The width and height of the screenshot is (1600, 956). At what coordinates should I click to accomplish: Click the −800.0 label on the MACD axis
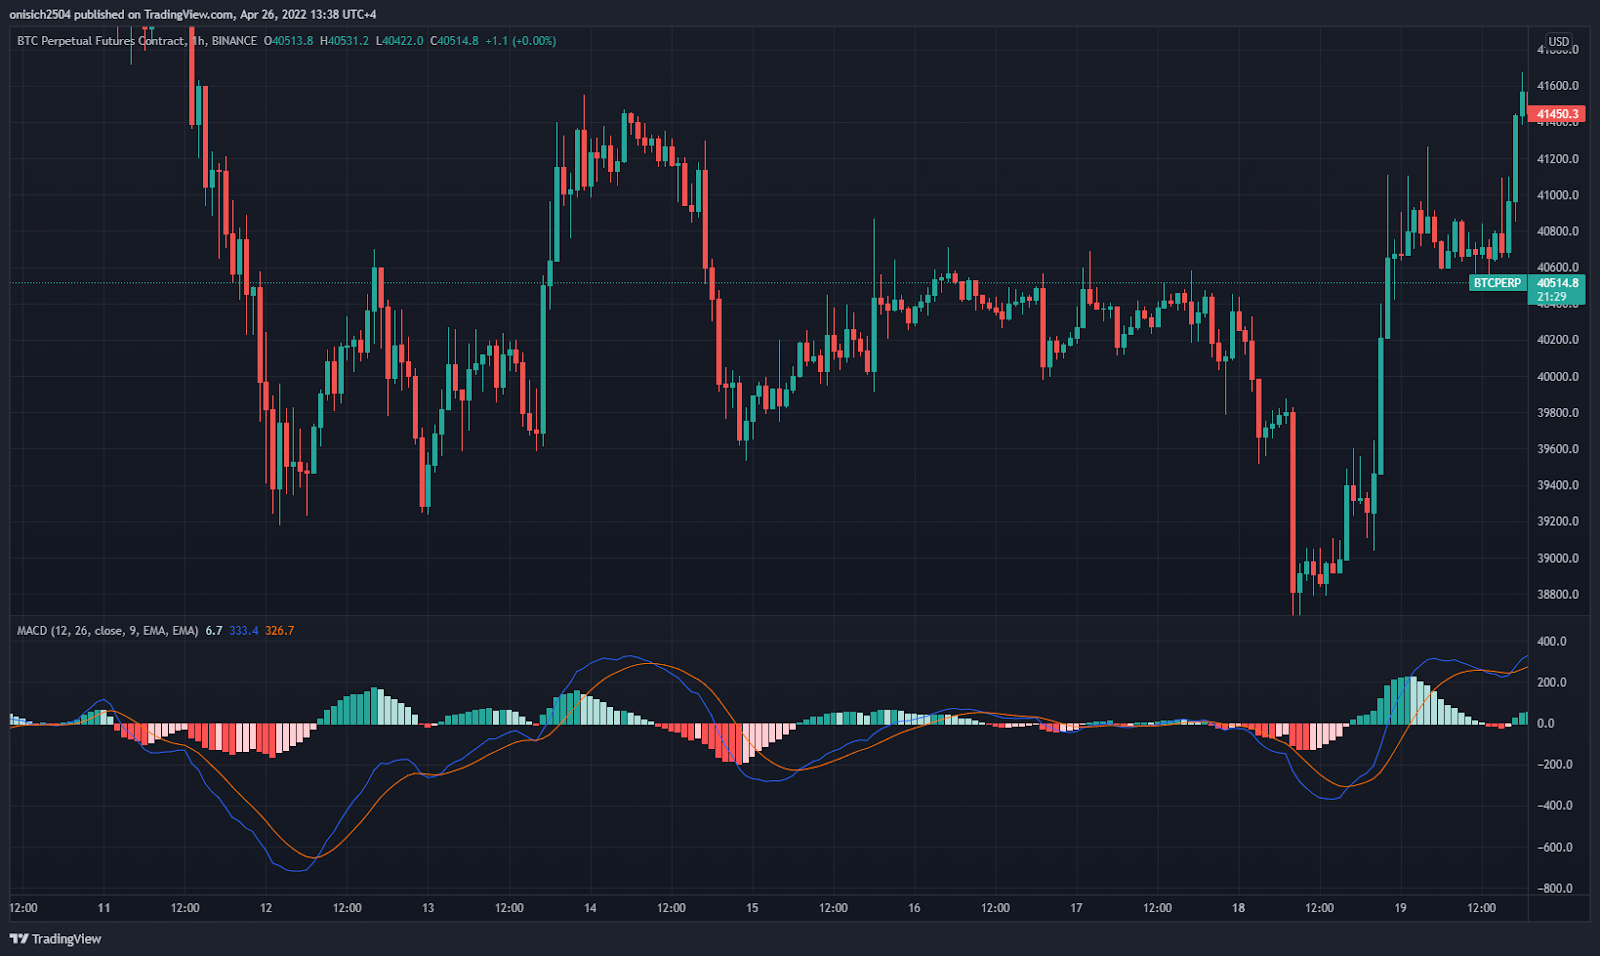[1555, 888]
